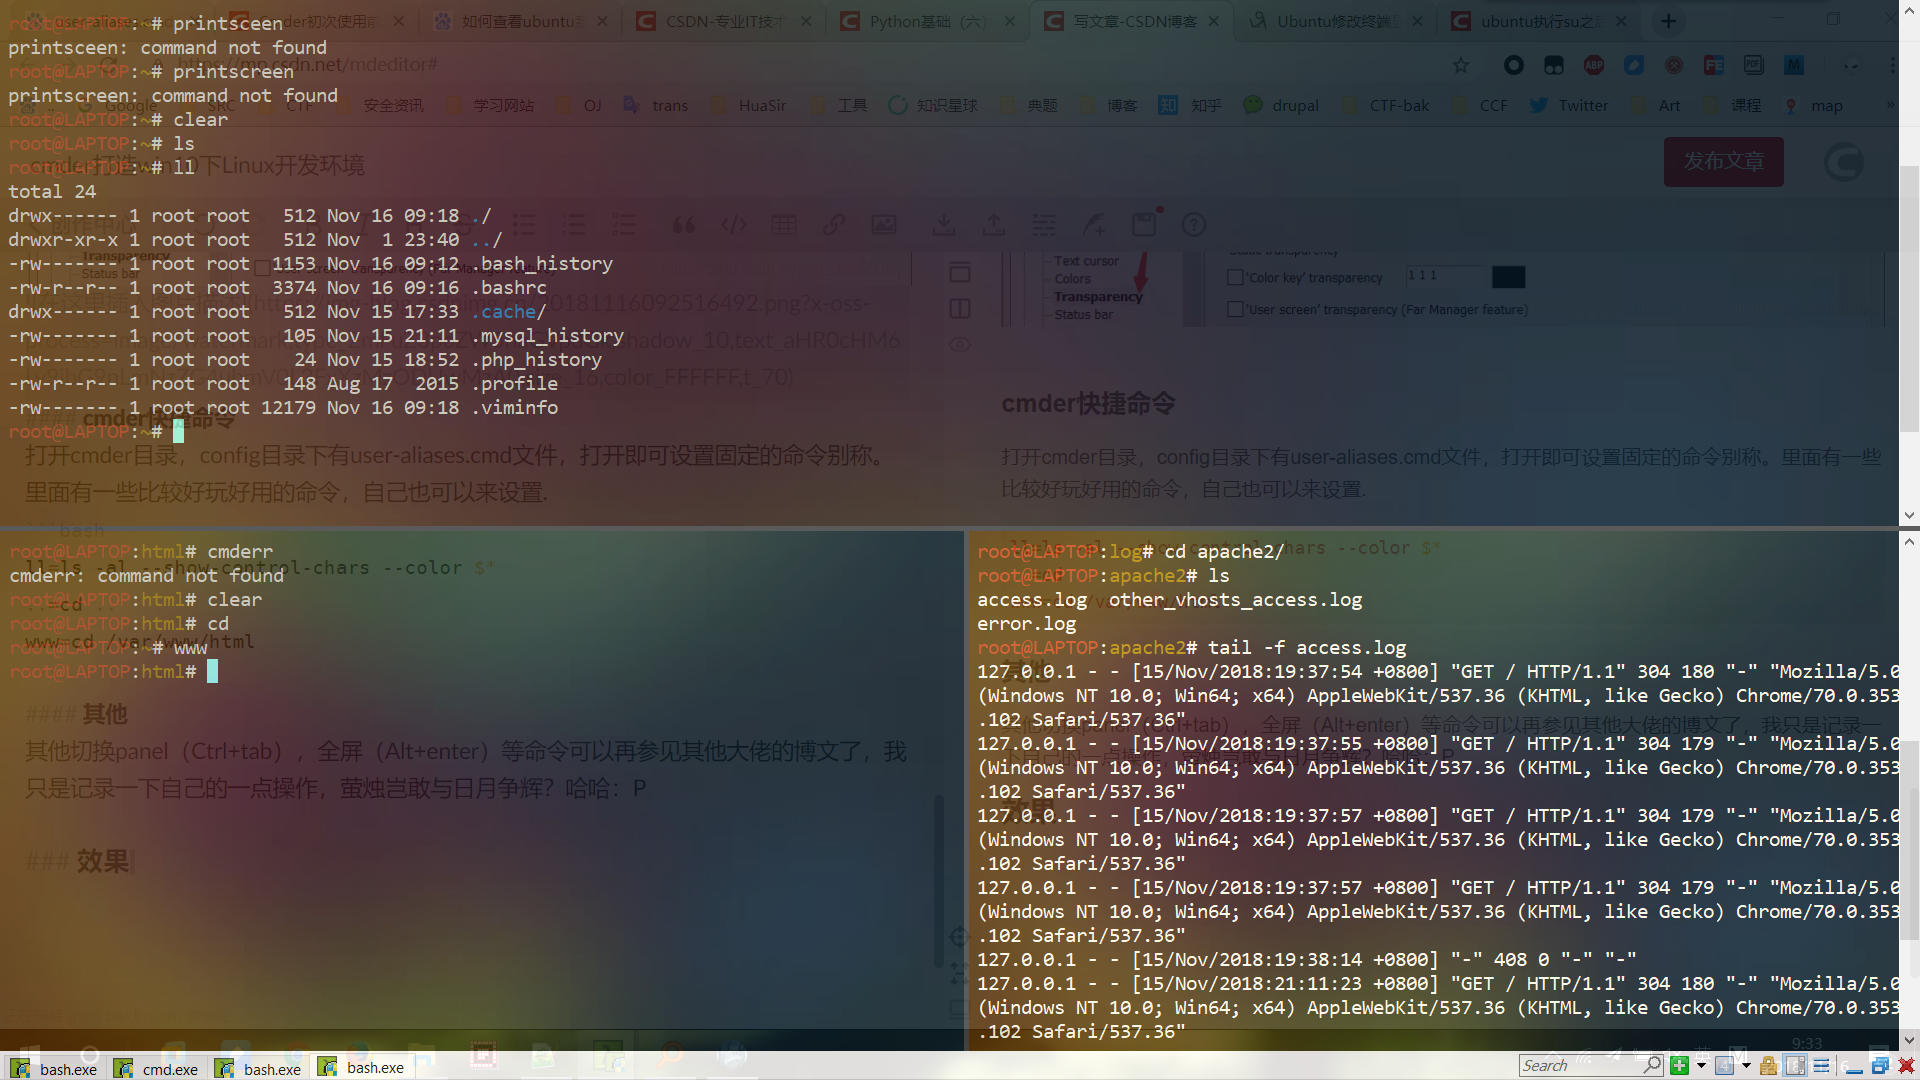Image resolution: width=1920 pixels, height=1080 pixels.
Task: Open dropdown arrow beside green plus
Action: [1701, 1065]
